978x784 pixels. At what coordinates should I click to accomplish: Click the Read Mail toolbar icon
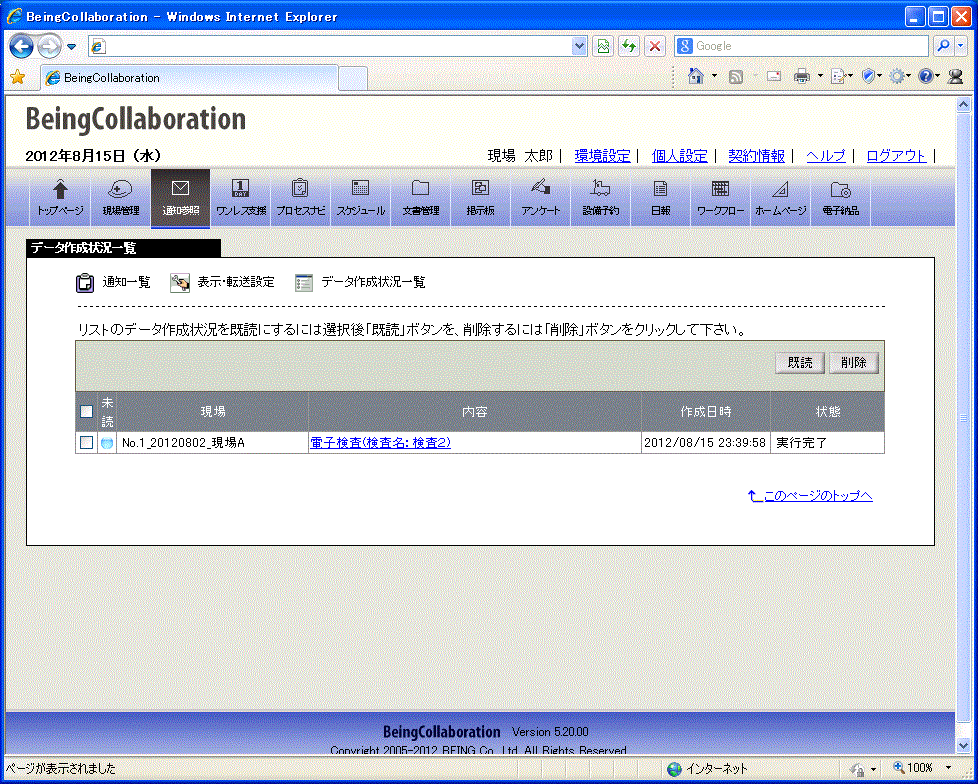pos(774,77)
